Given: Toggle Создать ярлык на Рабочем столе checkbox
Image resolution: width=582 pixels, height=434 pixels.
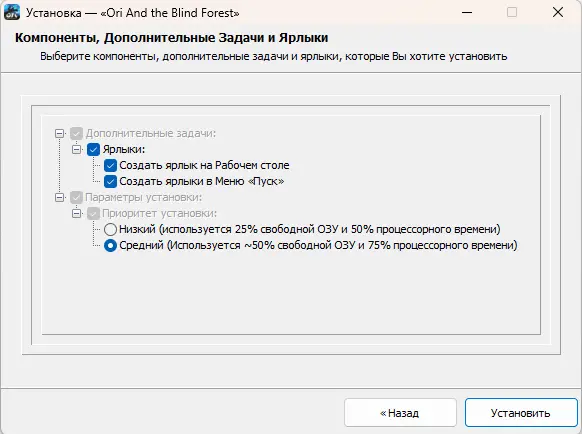Looking at the screenshot, I should [110, 166].
